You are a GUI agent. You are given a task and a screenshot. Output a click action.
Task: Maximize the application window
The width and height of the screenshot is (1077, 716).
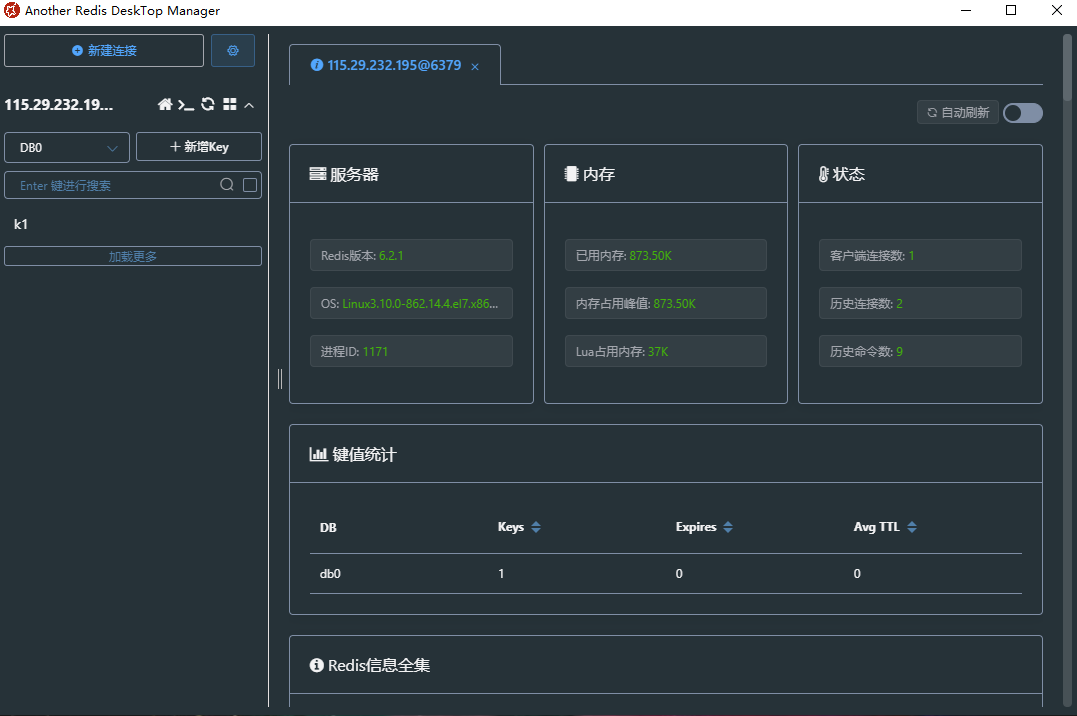1011,10
